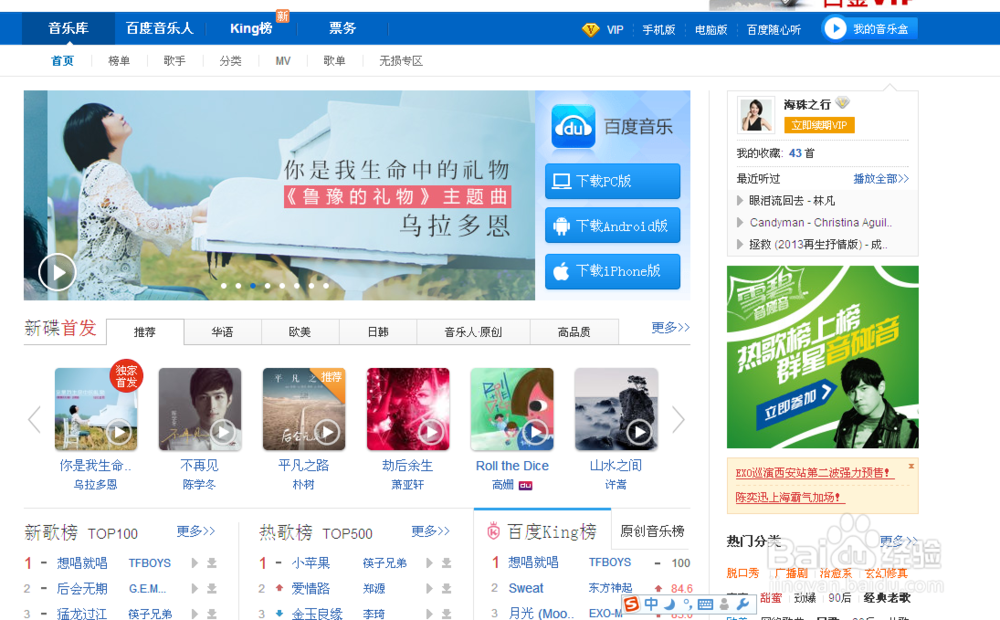Toggle Chinese input mode 中 on IME bar
This screenshot has width=1000, height=620.
point(651,603)
